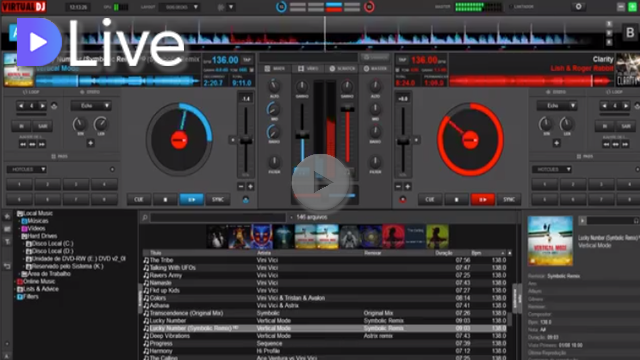This screenshot has width=640, height=360.
Task: Click the left deck jog wheel
Action: [x=179, y=140]
